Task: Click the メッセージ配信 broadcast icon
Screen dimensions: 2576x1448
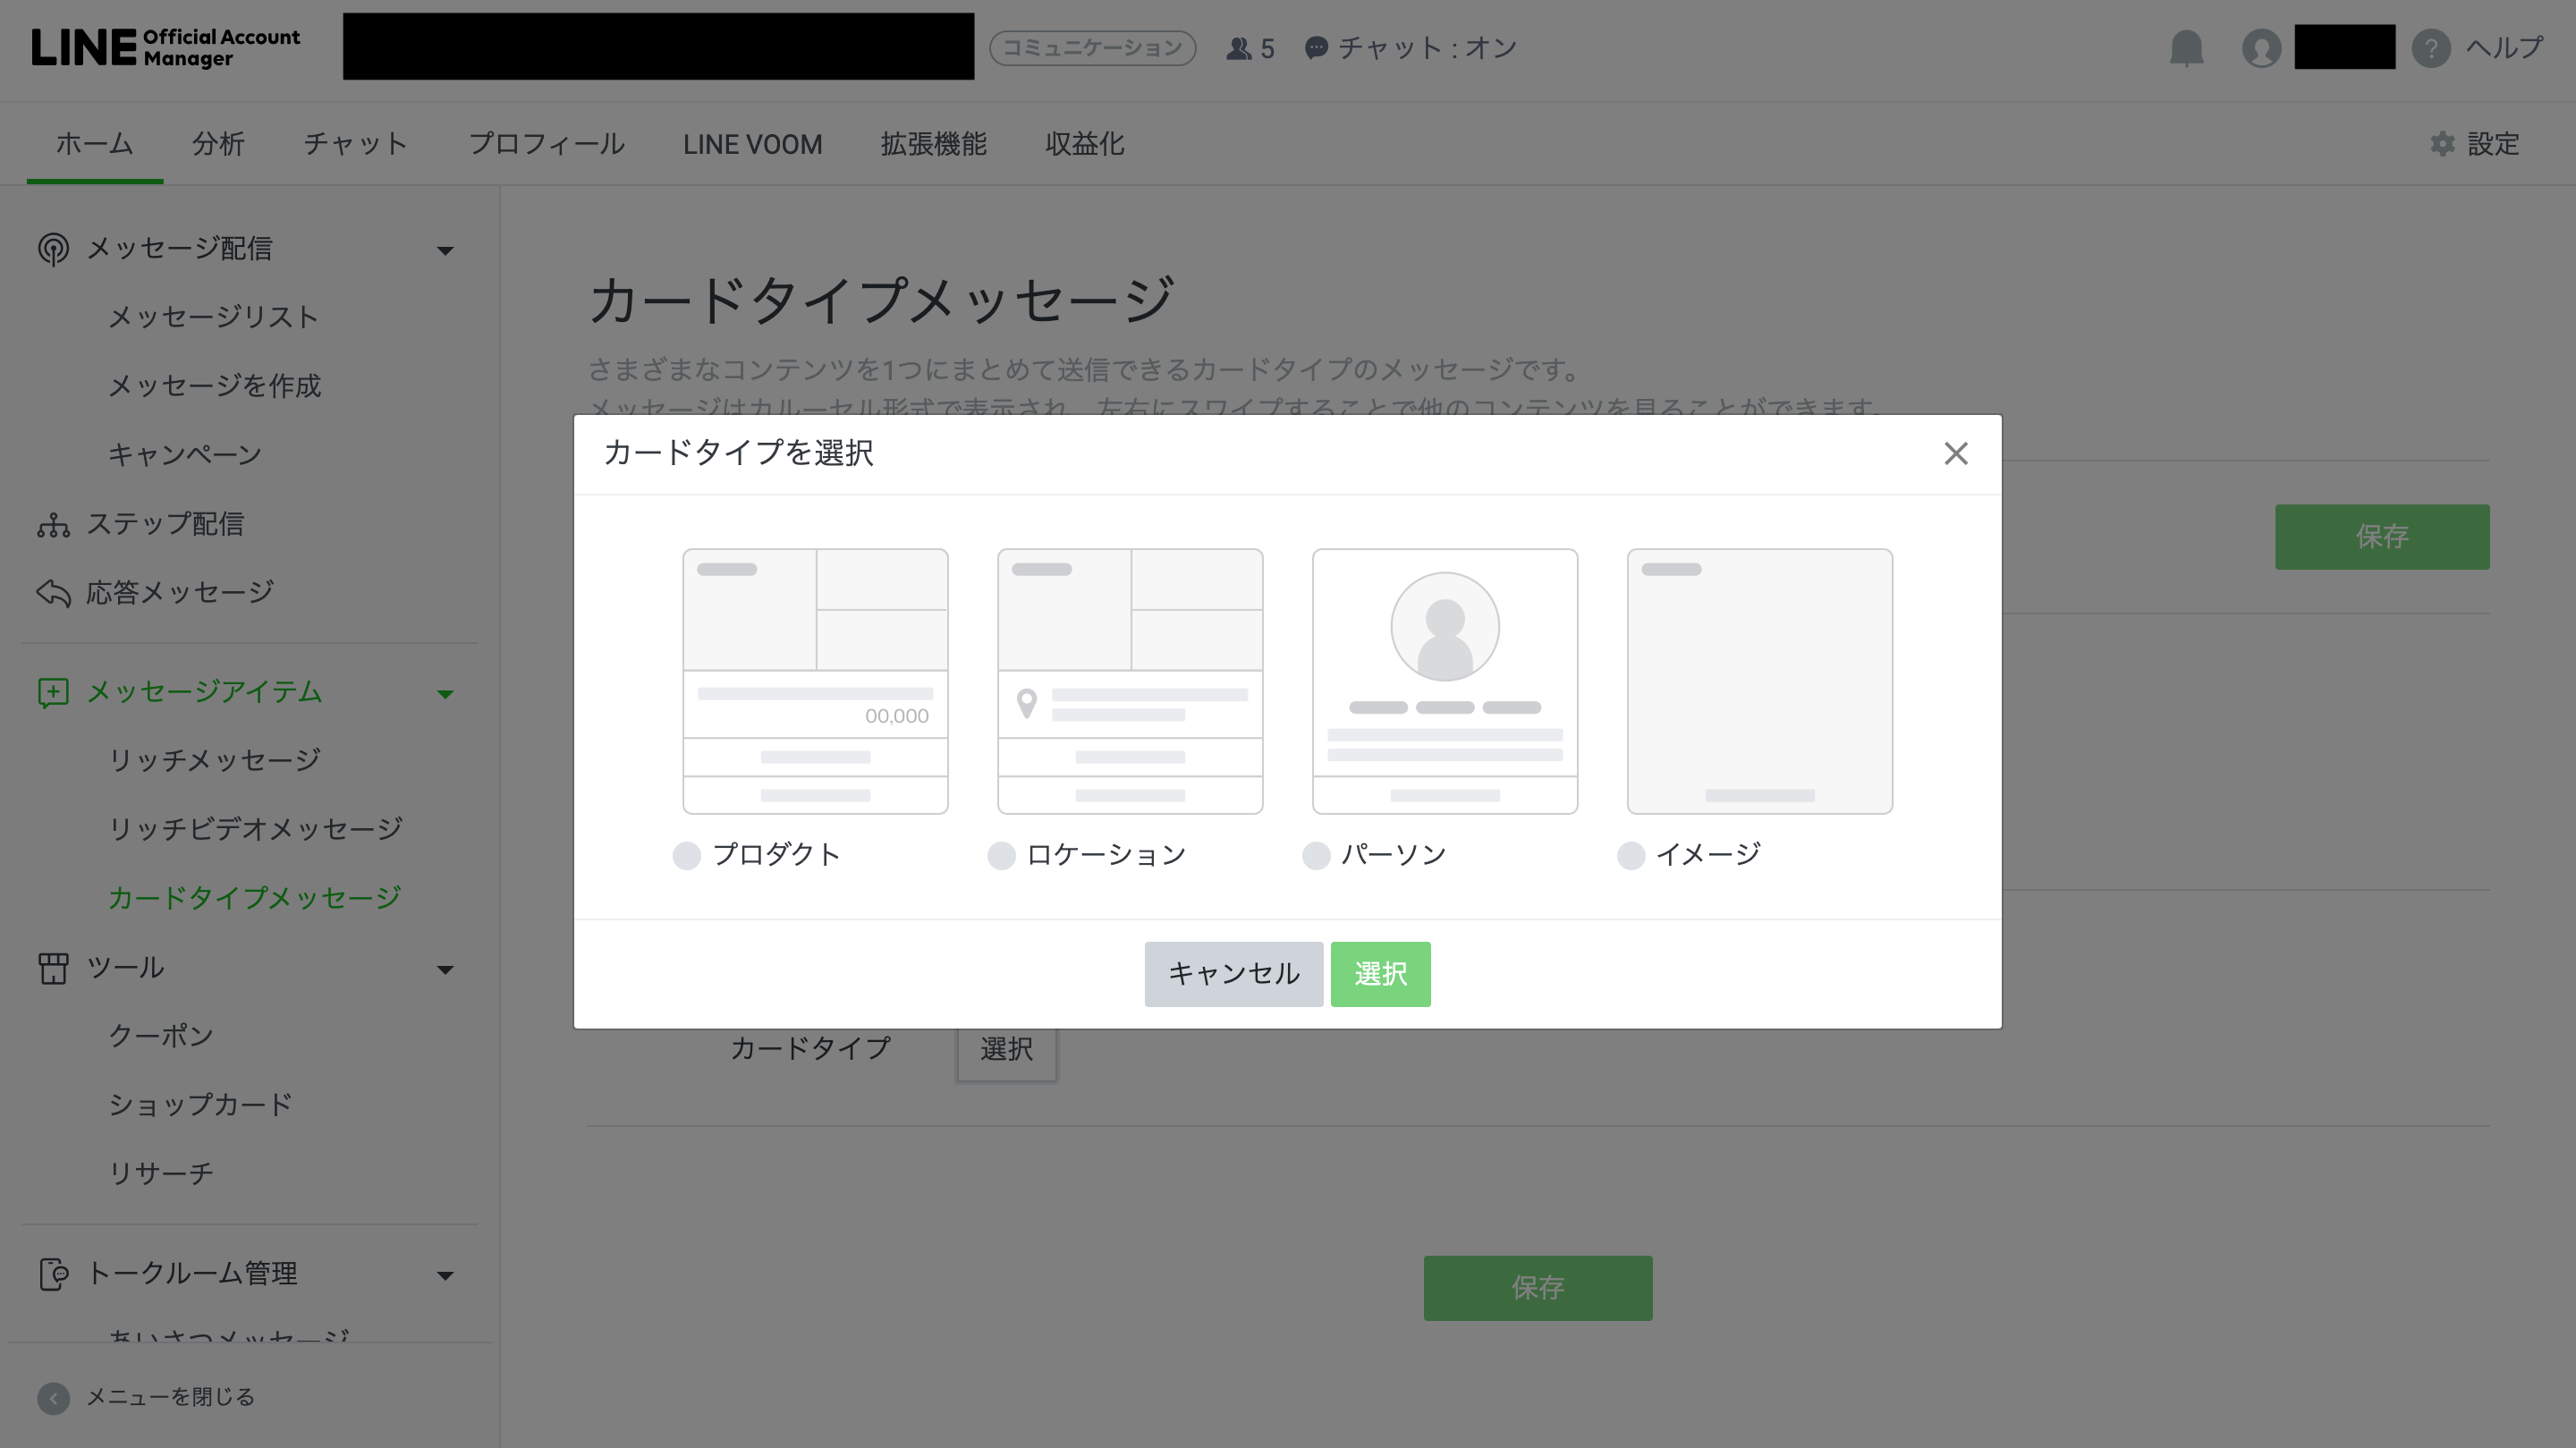Action: point(53,249)
